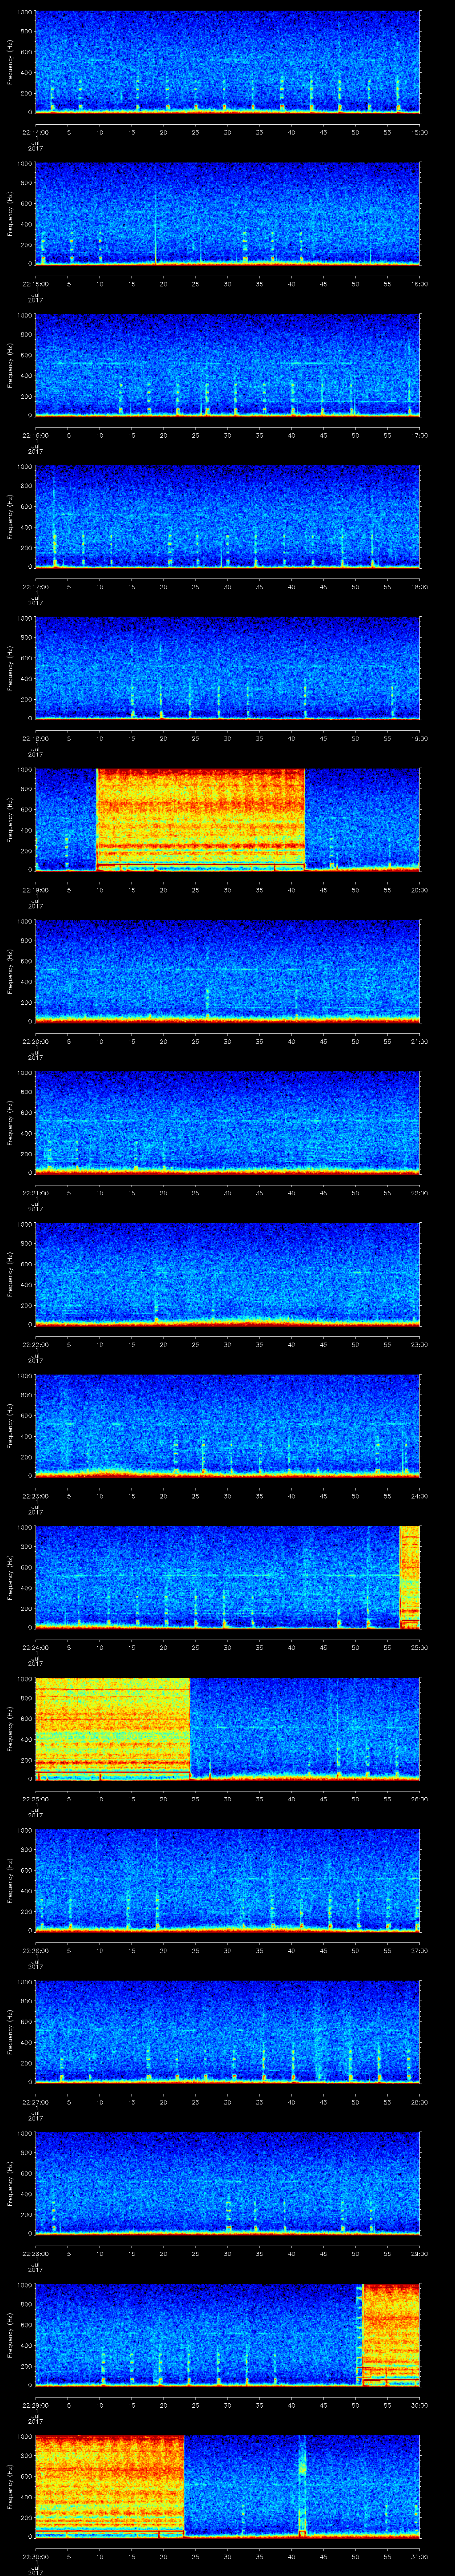Click the 30-second tick under the 22:16 spectrogram
The height and width of the screenshot is (2576, 455).
227,435
